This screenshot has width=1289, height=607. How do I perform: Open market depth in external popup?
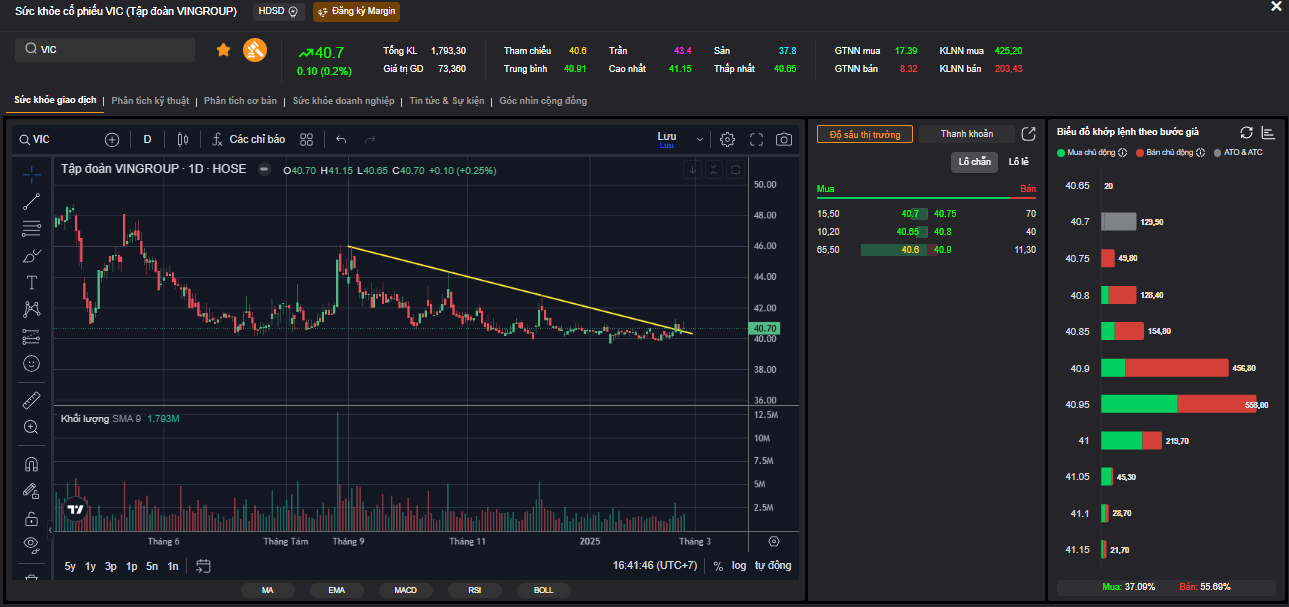pos(1028,134)
